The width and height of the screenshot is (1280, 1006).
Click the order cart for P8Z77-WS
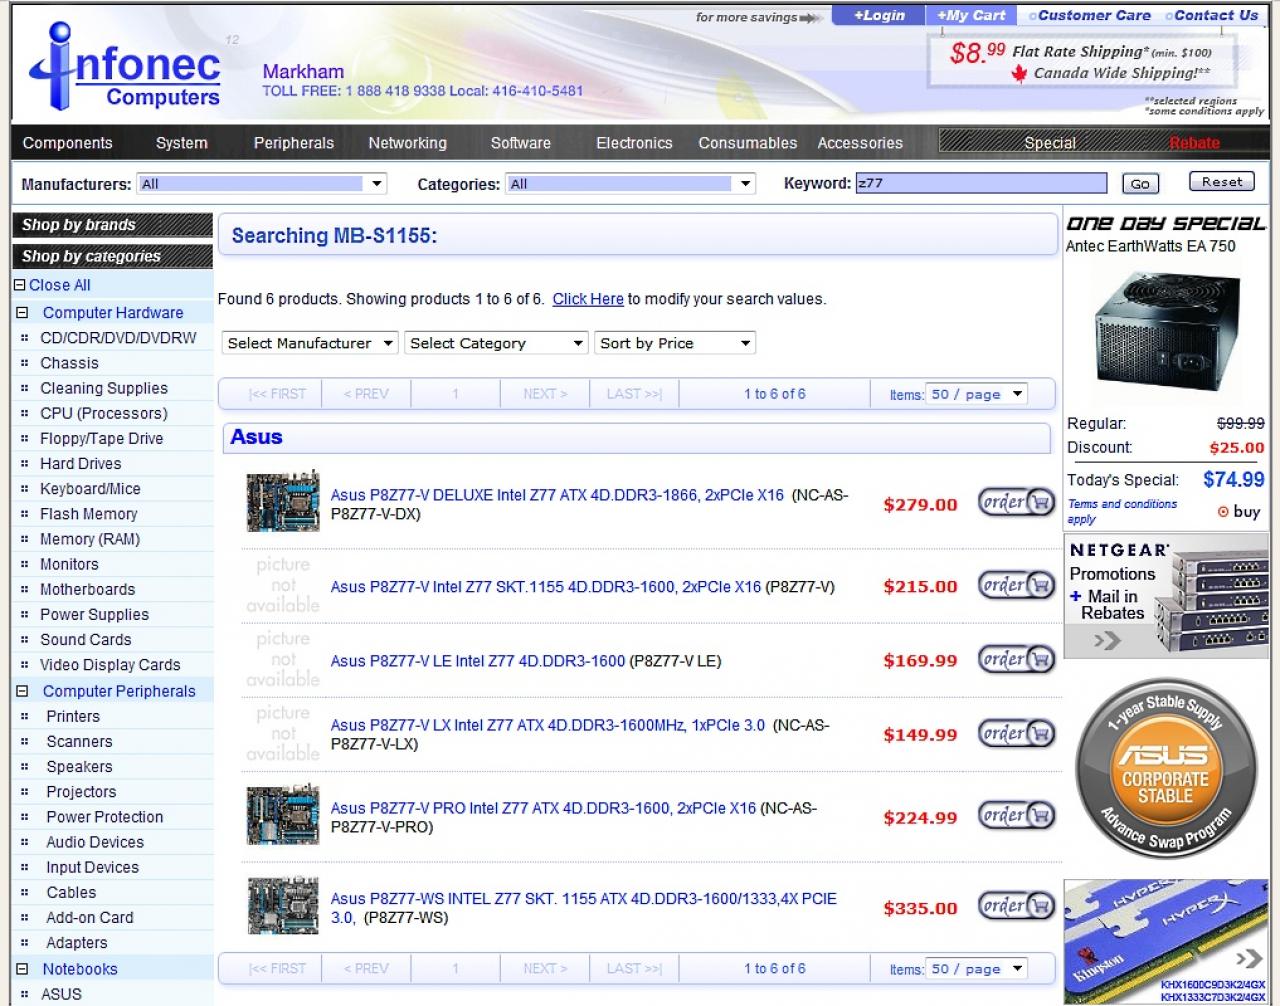(1016, 906)
